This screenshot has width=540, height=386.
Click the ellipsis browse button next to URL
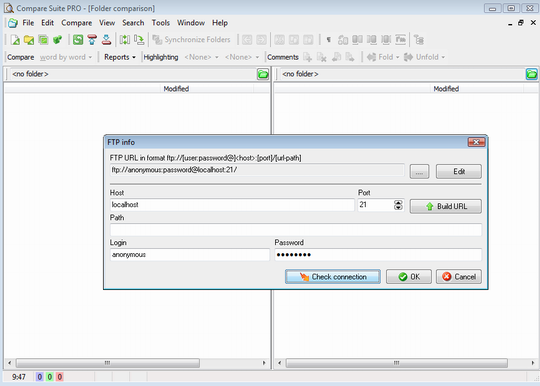point(419,171)
